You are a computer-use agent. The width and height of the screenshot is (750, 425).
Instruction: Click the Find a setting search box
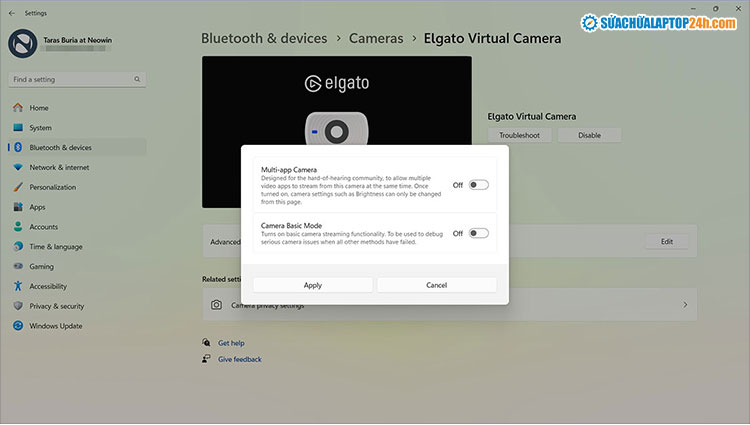pos(77,79)
